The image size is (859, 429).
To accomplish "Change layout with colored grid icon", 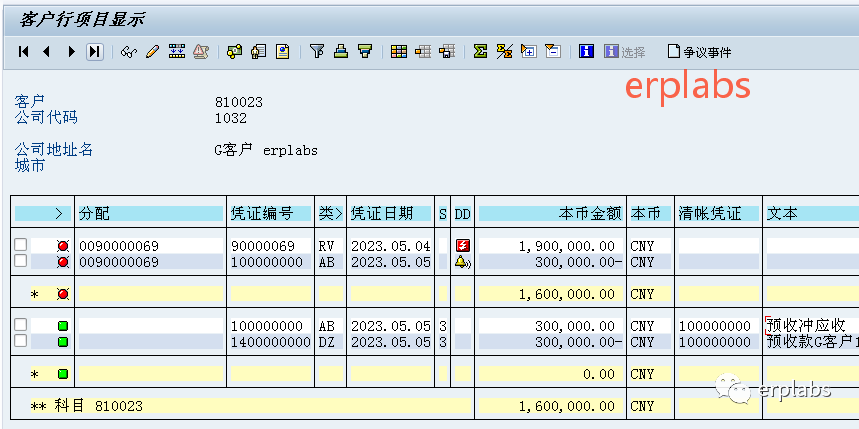I will (x=399, y=52).
